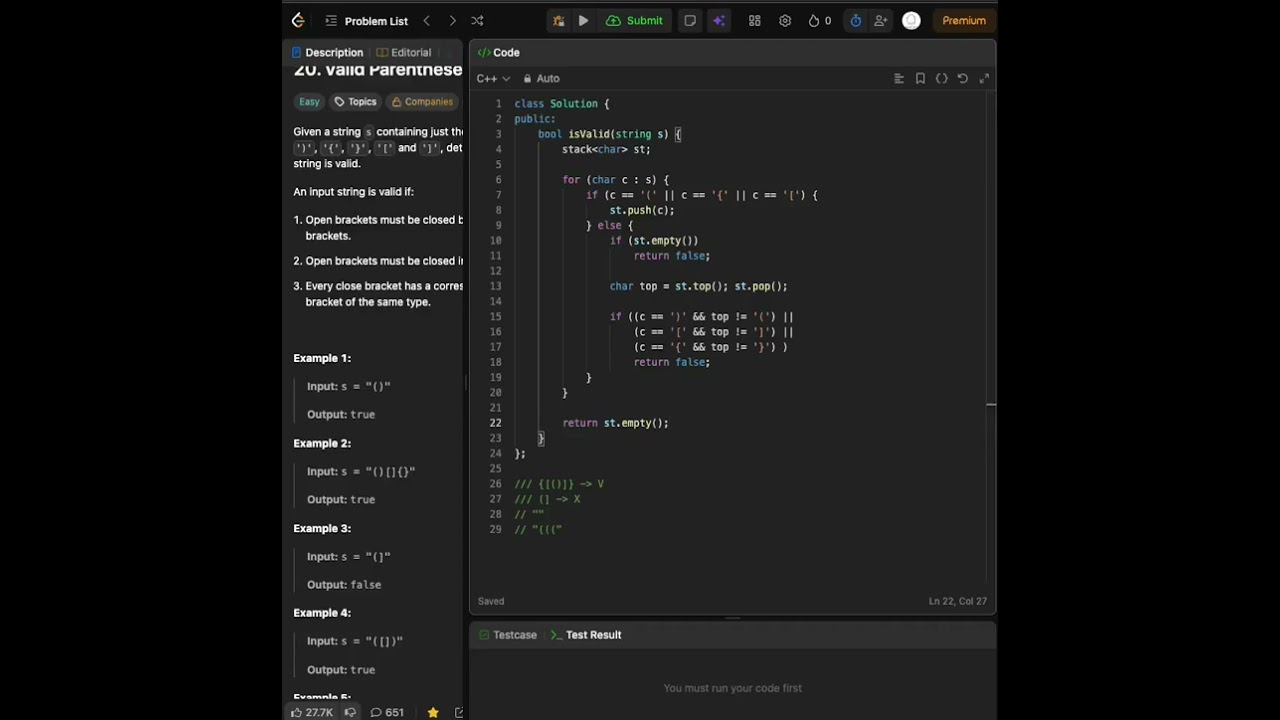
Task: Click the comment line '// "((("'
Action: point(538,530)
